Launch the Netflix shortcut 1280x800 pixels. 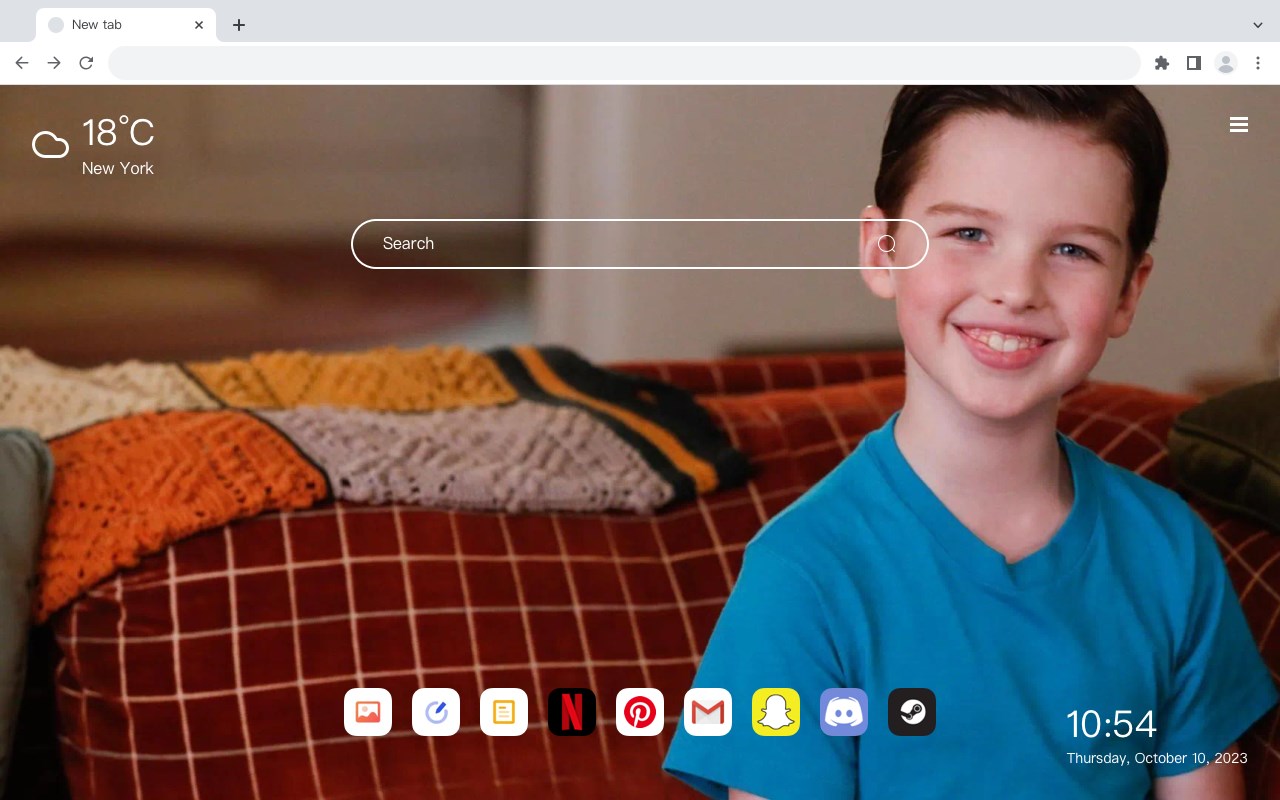(x=572, y=712)
